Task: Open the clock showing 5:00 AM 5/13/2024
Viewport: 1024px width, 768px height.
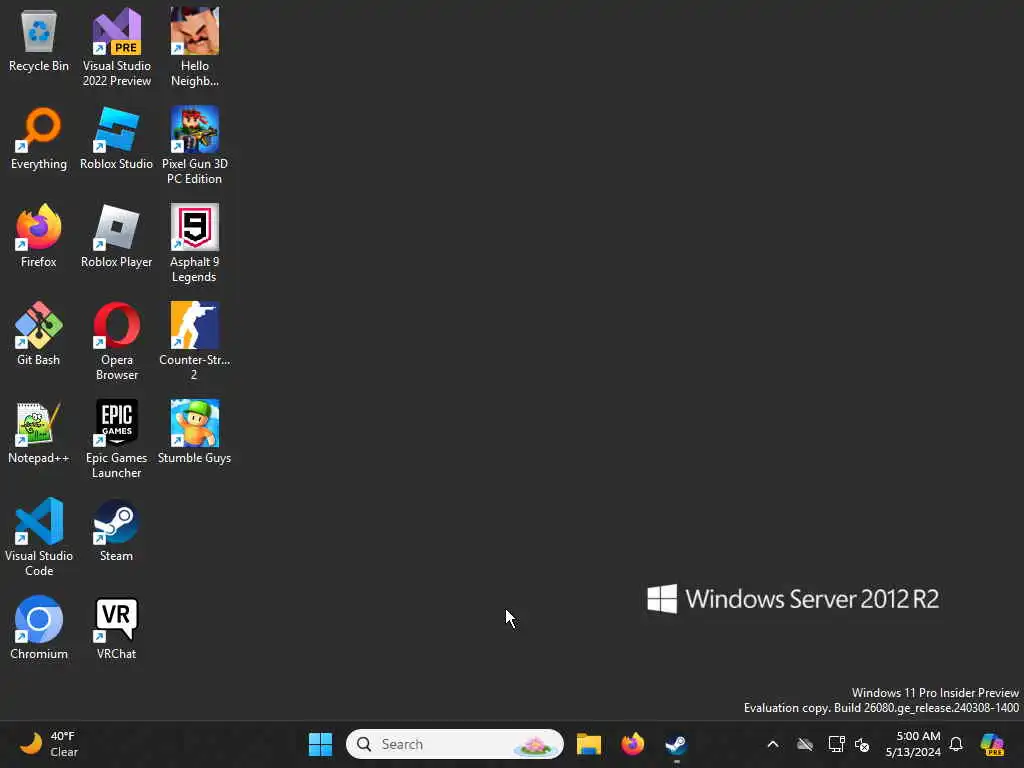Action: 913,744
